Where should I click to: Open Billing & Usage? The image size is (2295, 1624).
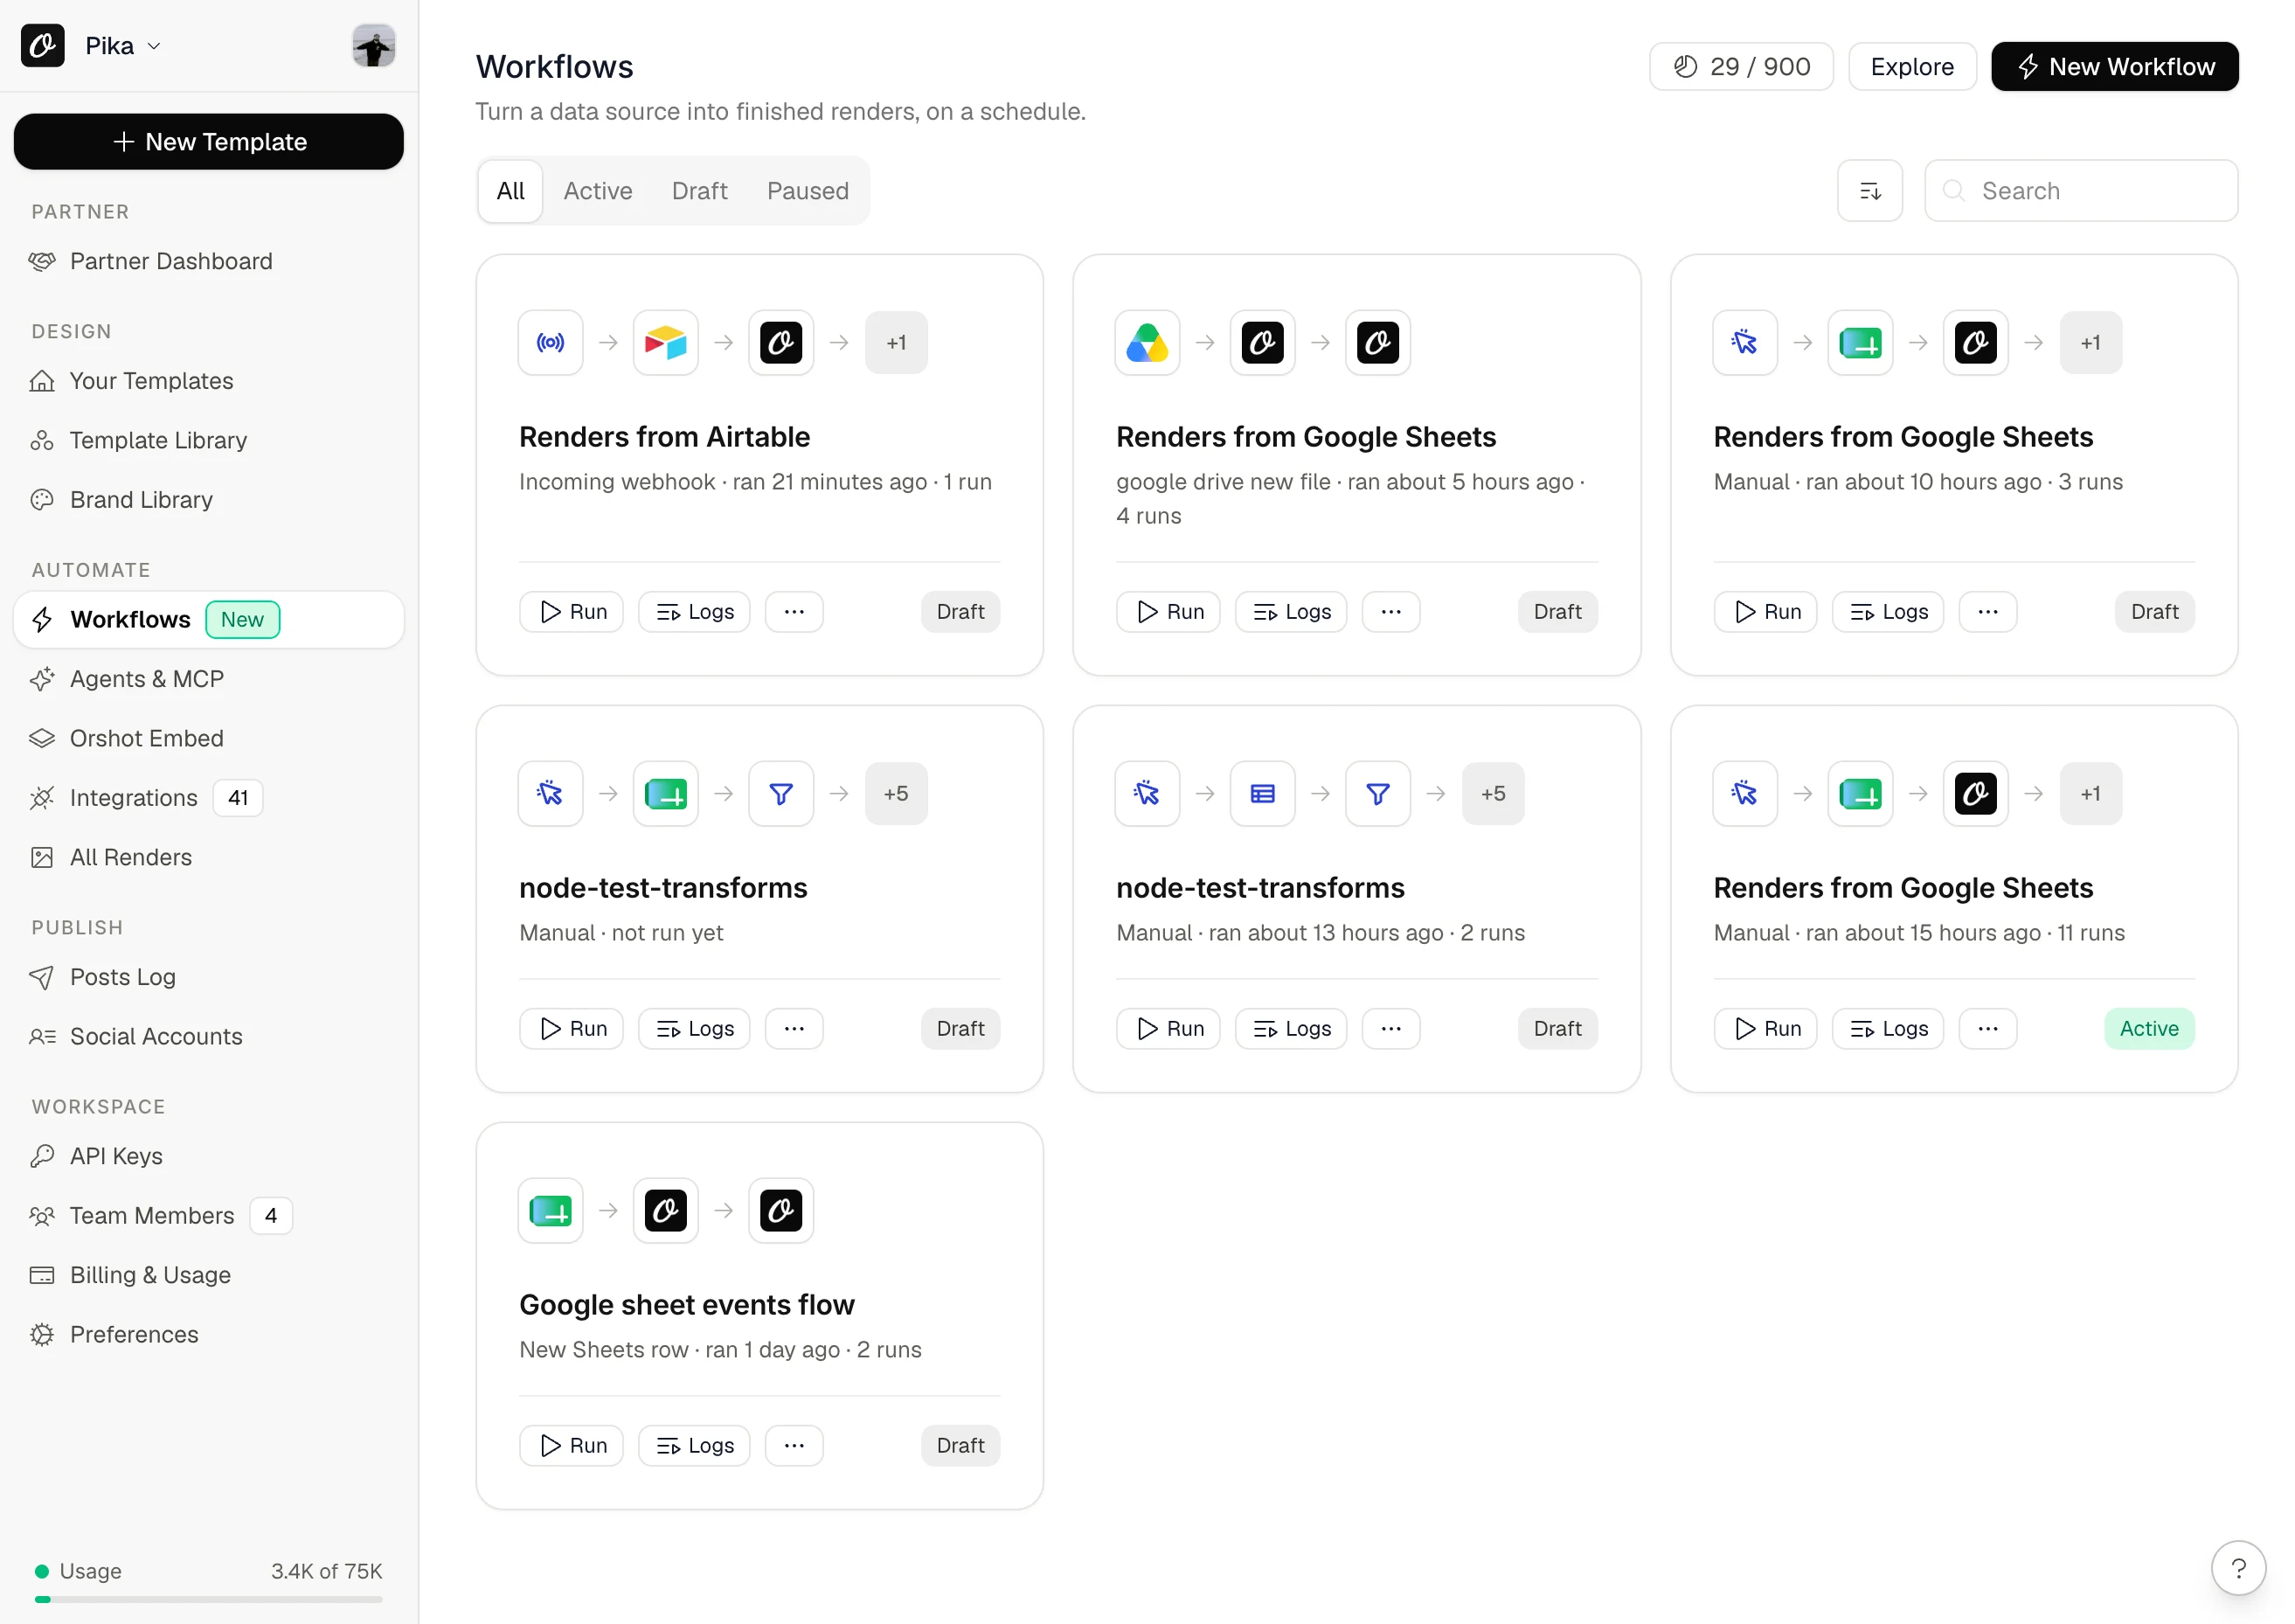tap(209, 1275)
